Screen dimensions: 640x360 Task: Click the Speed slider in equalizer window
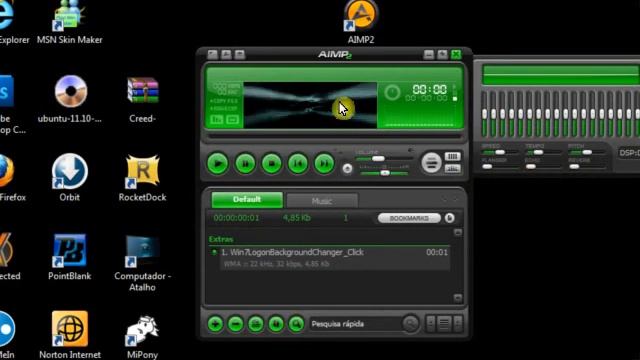tap(500, 153)
